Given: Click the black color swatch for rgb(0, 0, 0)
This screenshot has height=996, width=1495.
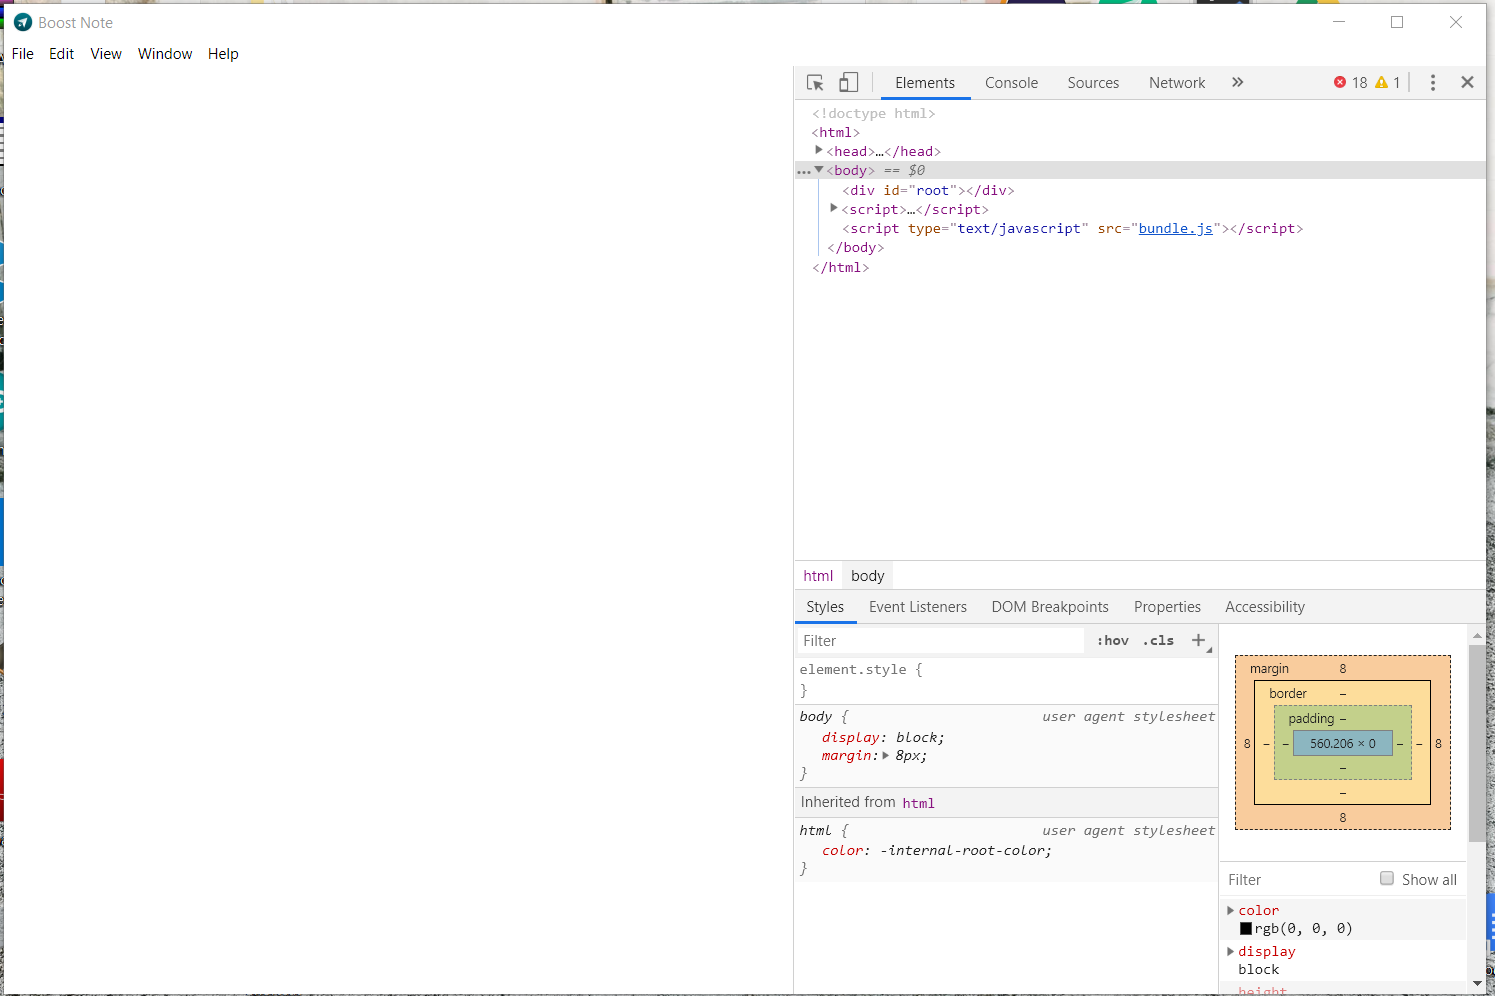Looking at the screenshot, I should point(1246,929).
